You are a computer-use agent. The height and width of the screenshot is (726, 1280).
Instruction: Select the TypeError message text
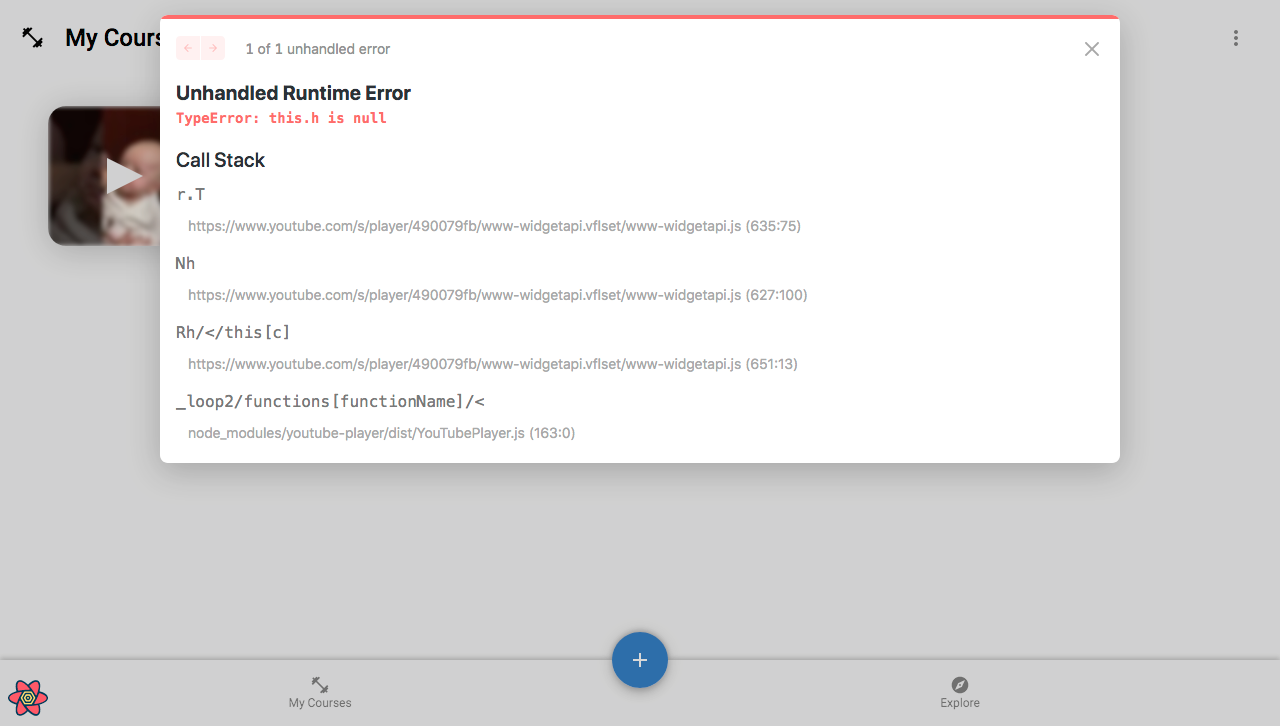coord(281,118)
